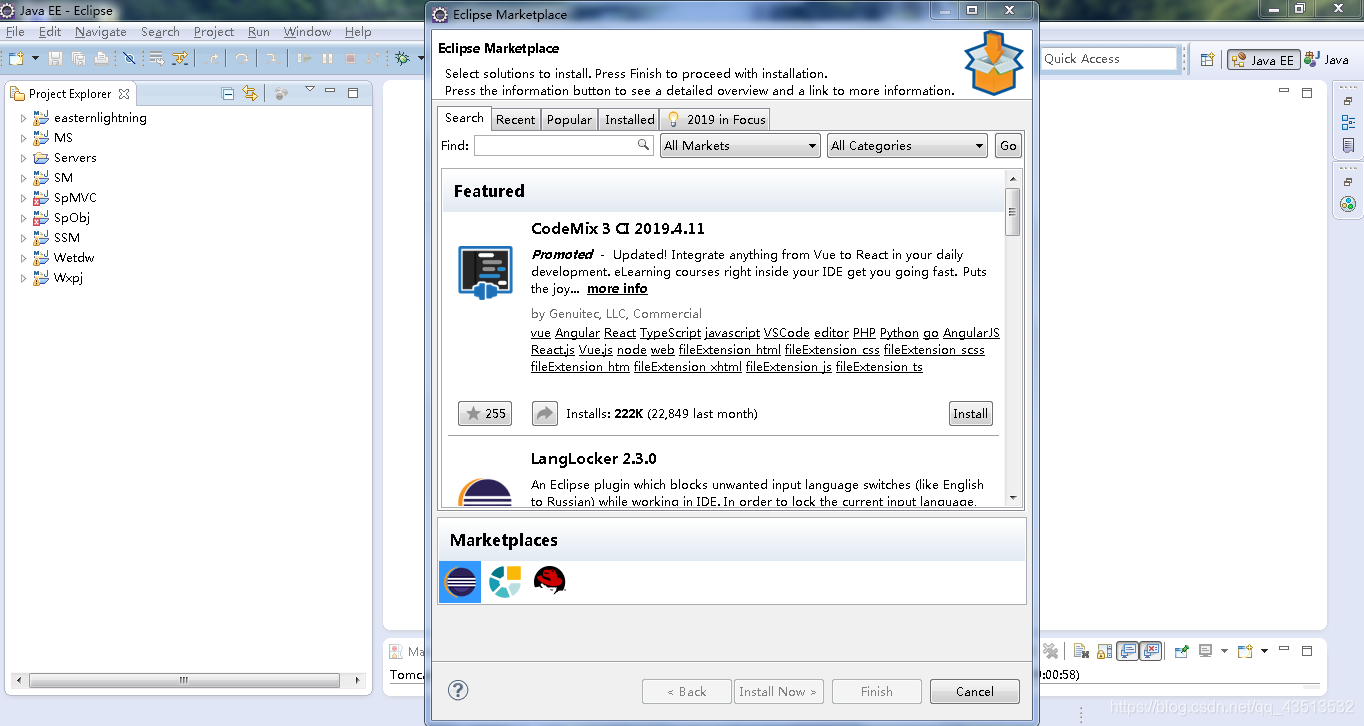Click the Project Explorer tab close X
The width and height of the screenshot is (1364, 726).
click(124, 94)
